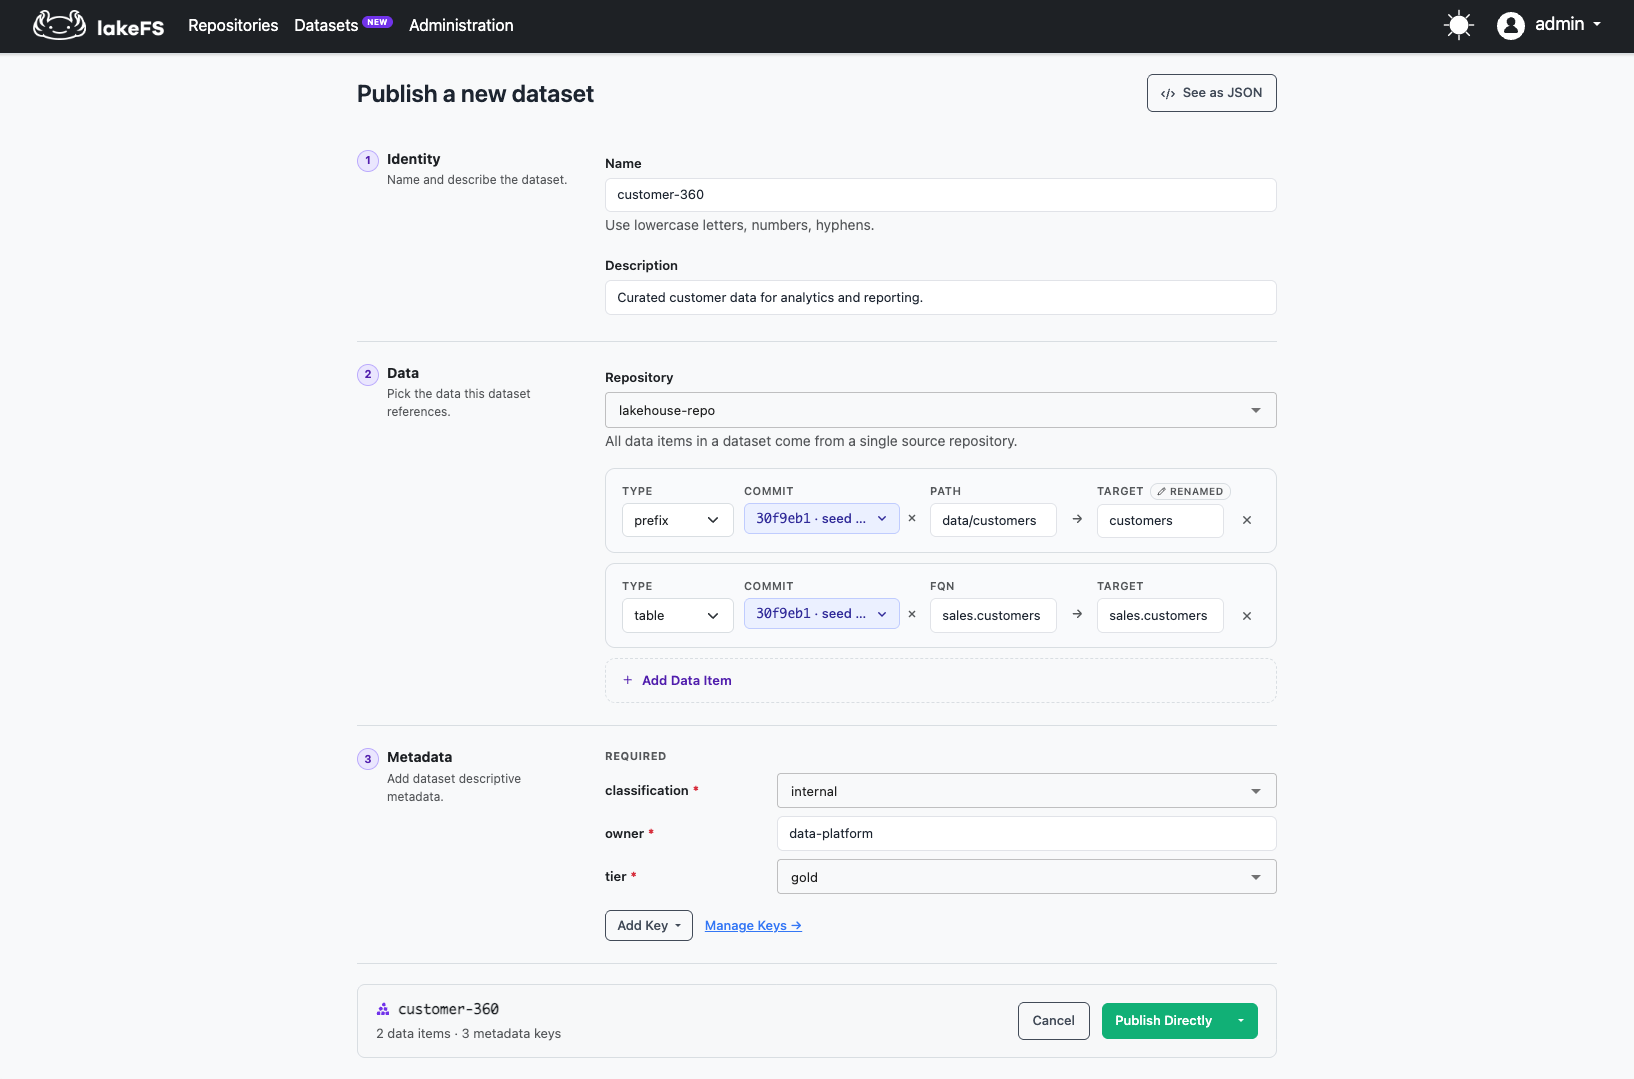
Task: Change the type dropdown set to table
Action: pyautogui.click(x=678, y=615)
